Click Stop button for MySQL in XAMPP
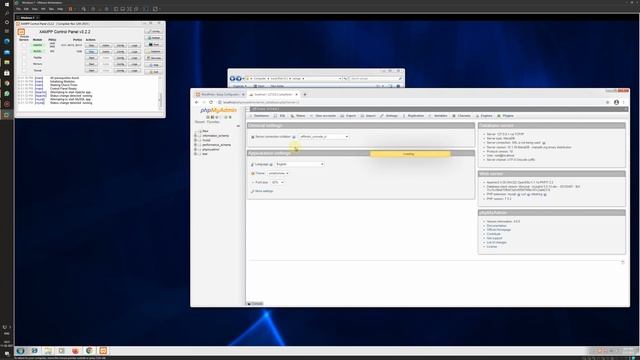Screen dimensions: 640x360 [91, 51]
